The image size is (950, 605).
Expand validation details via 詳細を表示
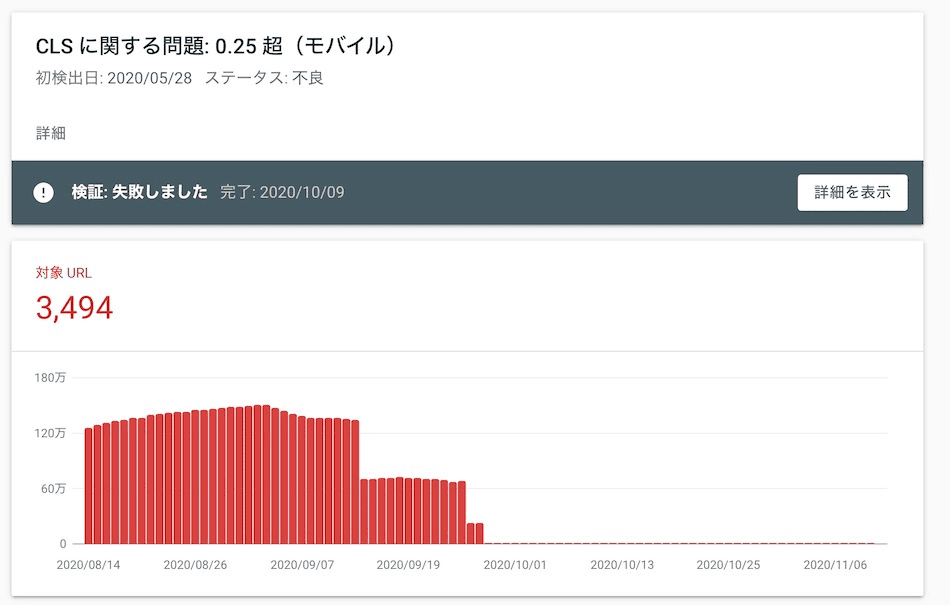[x=851, y=192]
